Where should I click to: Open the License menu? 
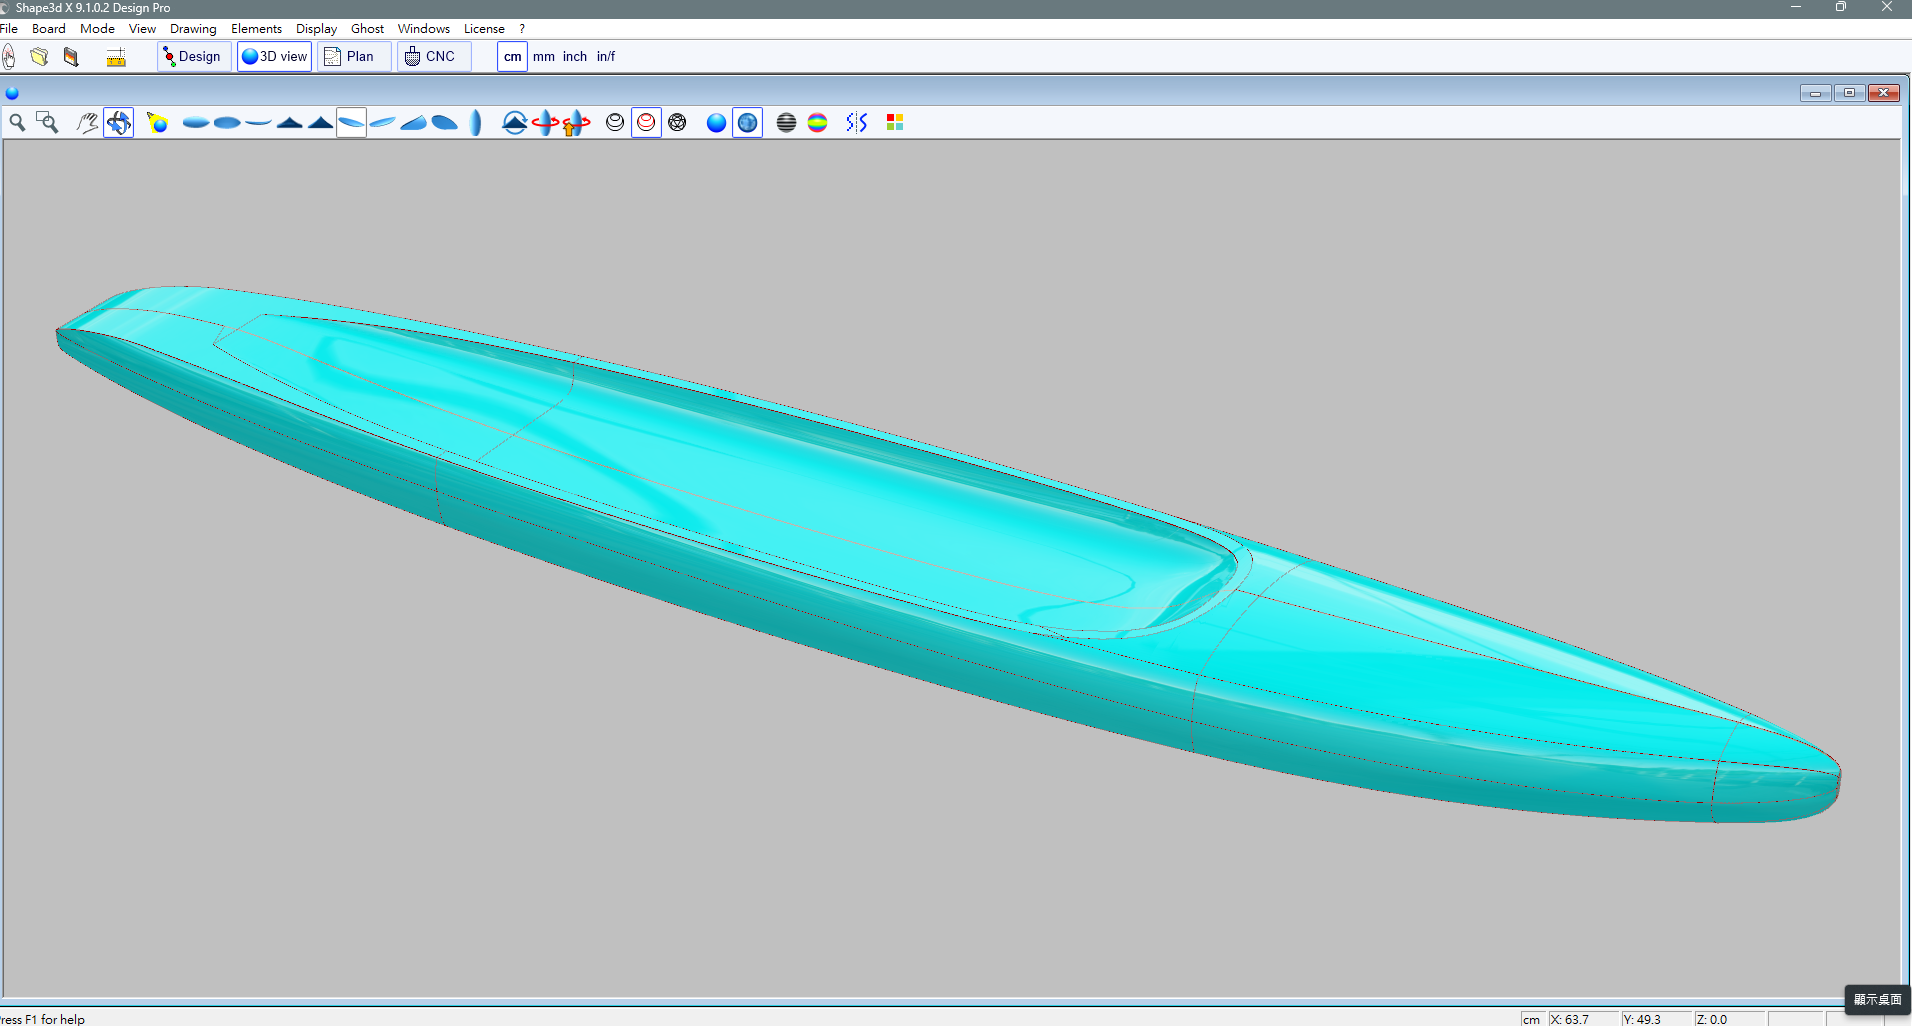click(484, 28)
